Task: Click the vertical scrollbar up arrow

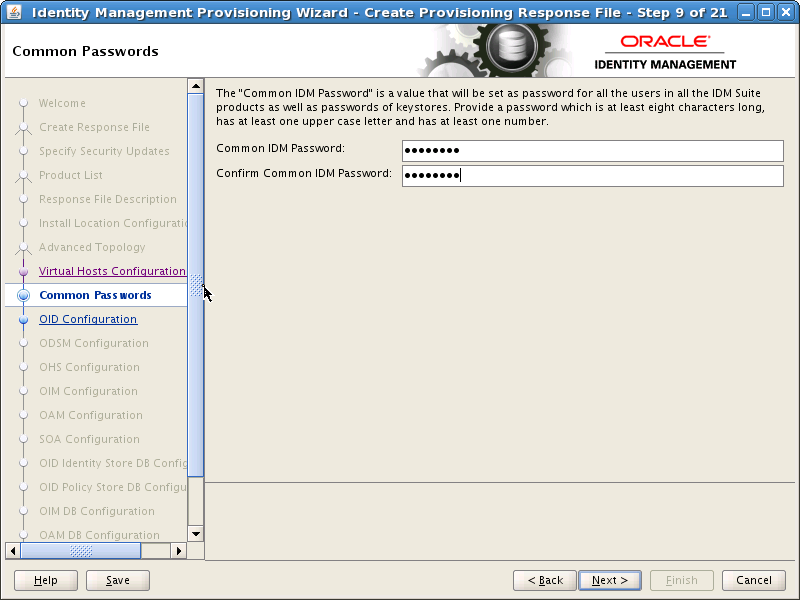Action: click(195, 86)
